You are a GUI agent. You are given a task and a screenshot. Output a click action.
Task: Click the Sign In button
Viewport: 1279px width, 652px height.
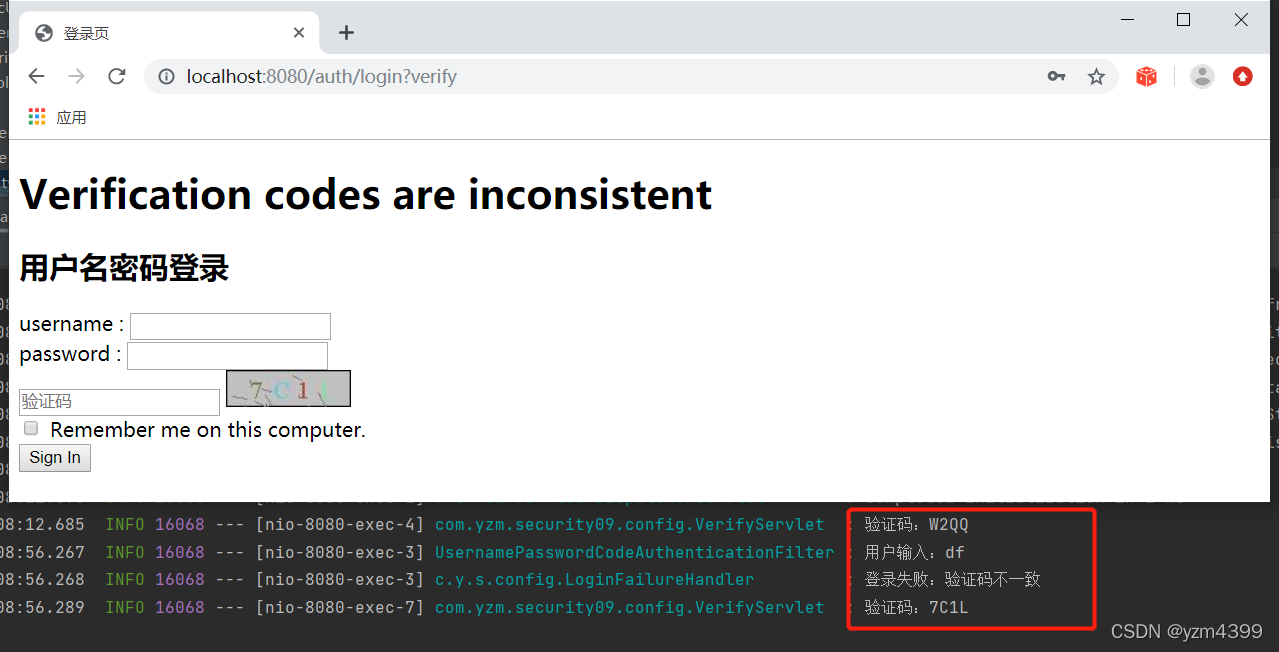click(55, 458)
